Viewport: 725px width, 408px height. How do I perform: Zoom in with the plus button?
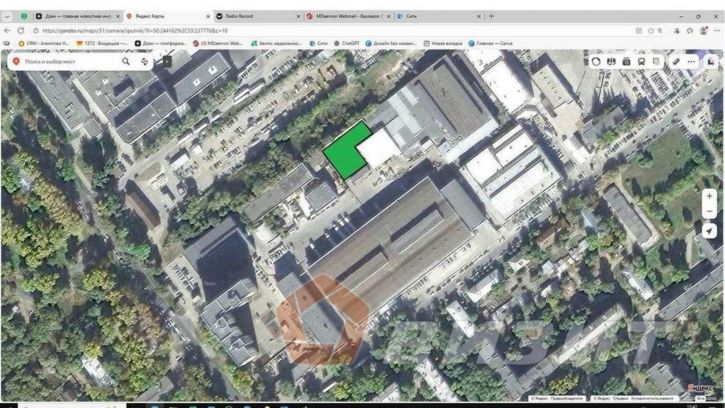[709, 196]
